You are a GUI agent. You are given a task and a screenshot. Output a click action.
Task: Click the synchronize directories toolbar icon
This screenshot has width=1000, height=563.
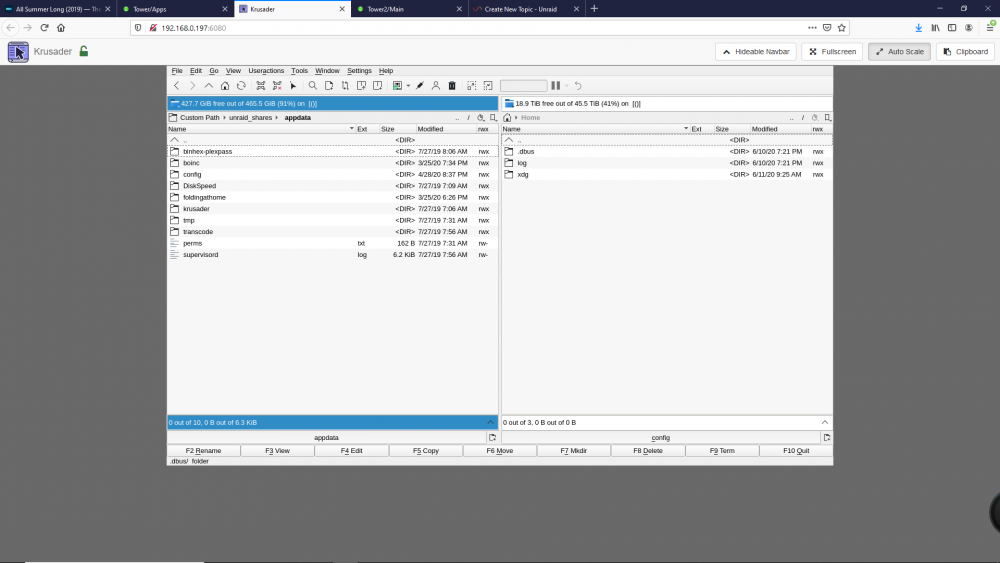click(345, 85)
